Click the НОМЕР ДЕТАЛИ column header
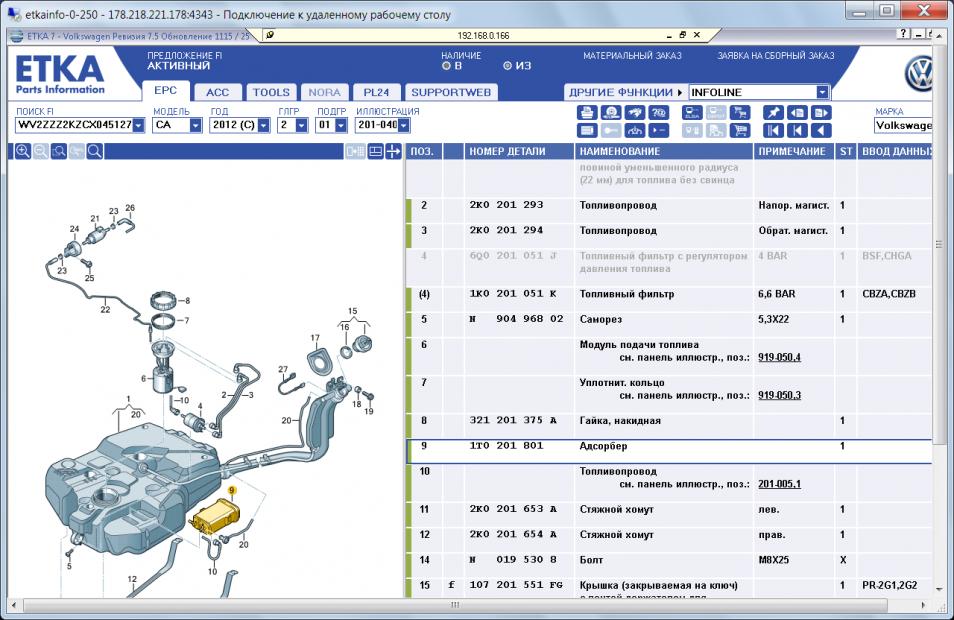 pyautogui.click(x=520, y=152)
